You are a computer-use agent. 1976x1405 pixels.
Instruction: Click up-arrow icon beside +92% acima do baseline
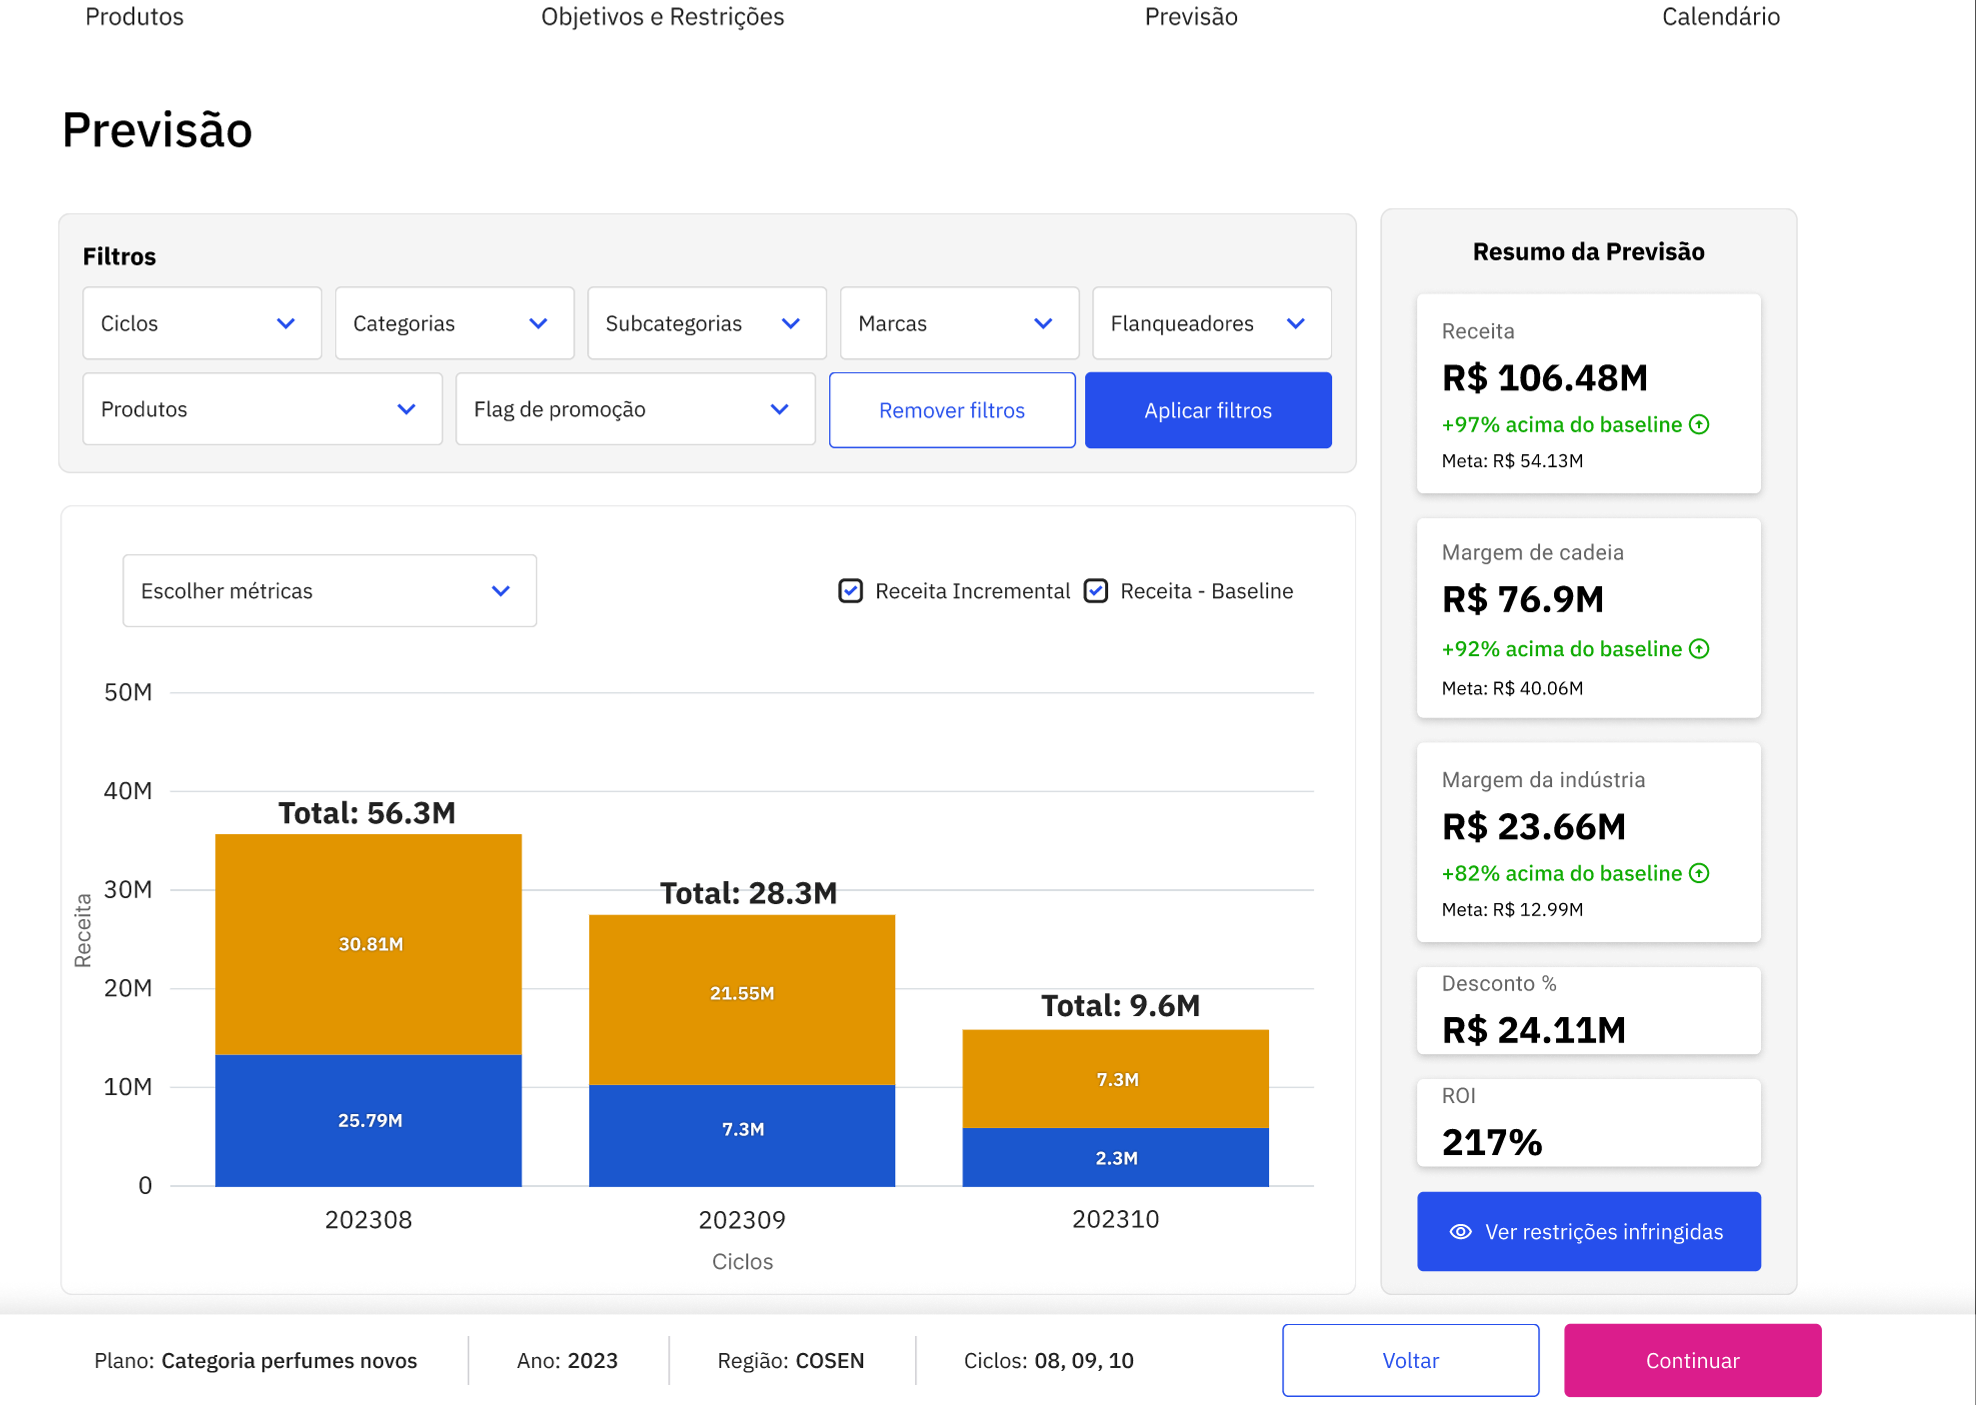coord(1699,649)
